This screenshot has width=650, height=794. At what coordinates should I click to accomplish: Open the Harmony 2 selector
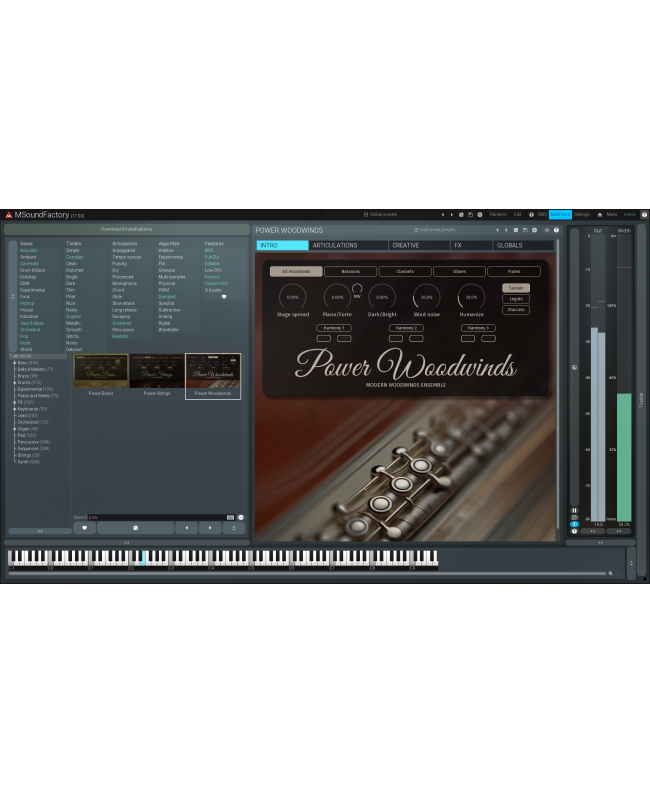point(406,328)
